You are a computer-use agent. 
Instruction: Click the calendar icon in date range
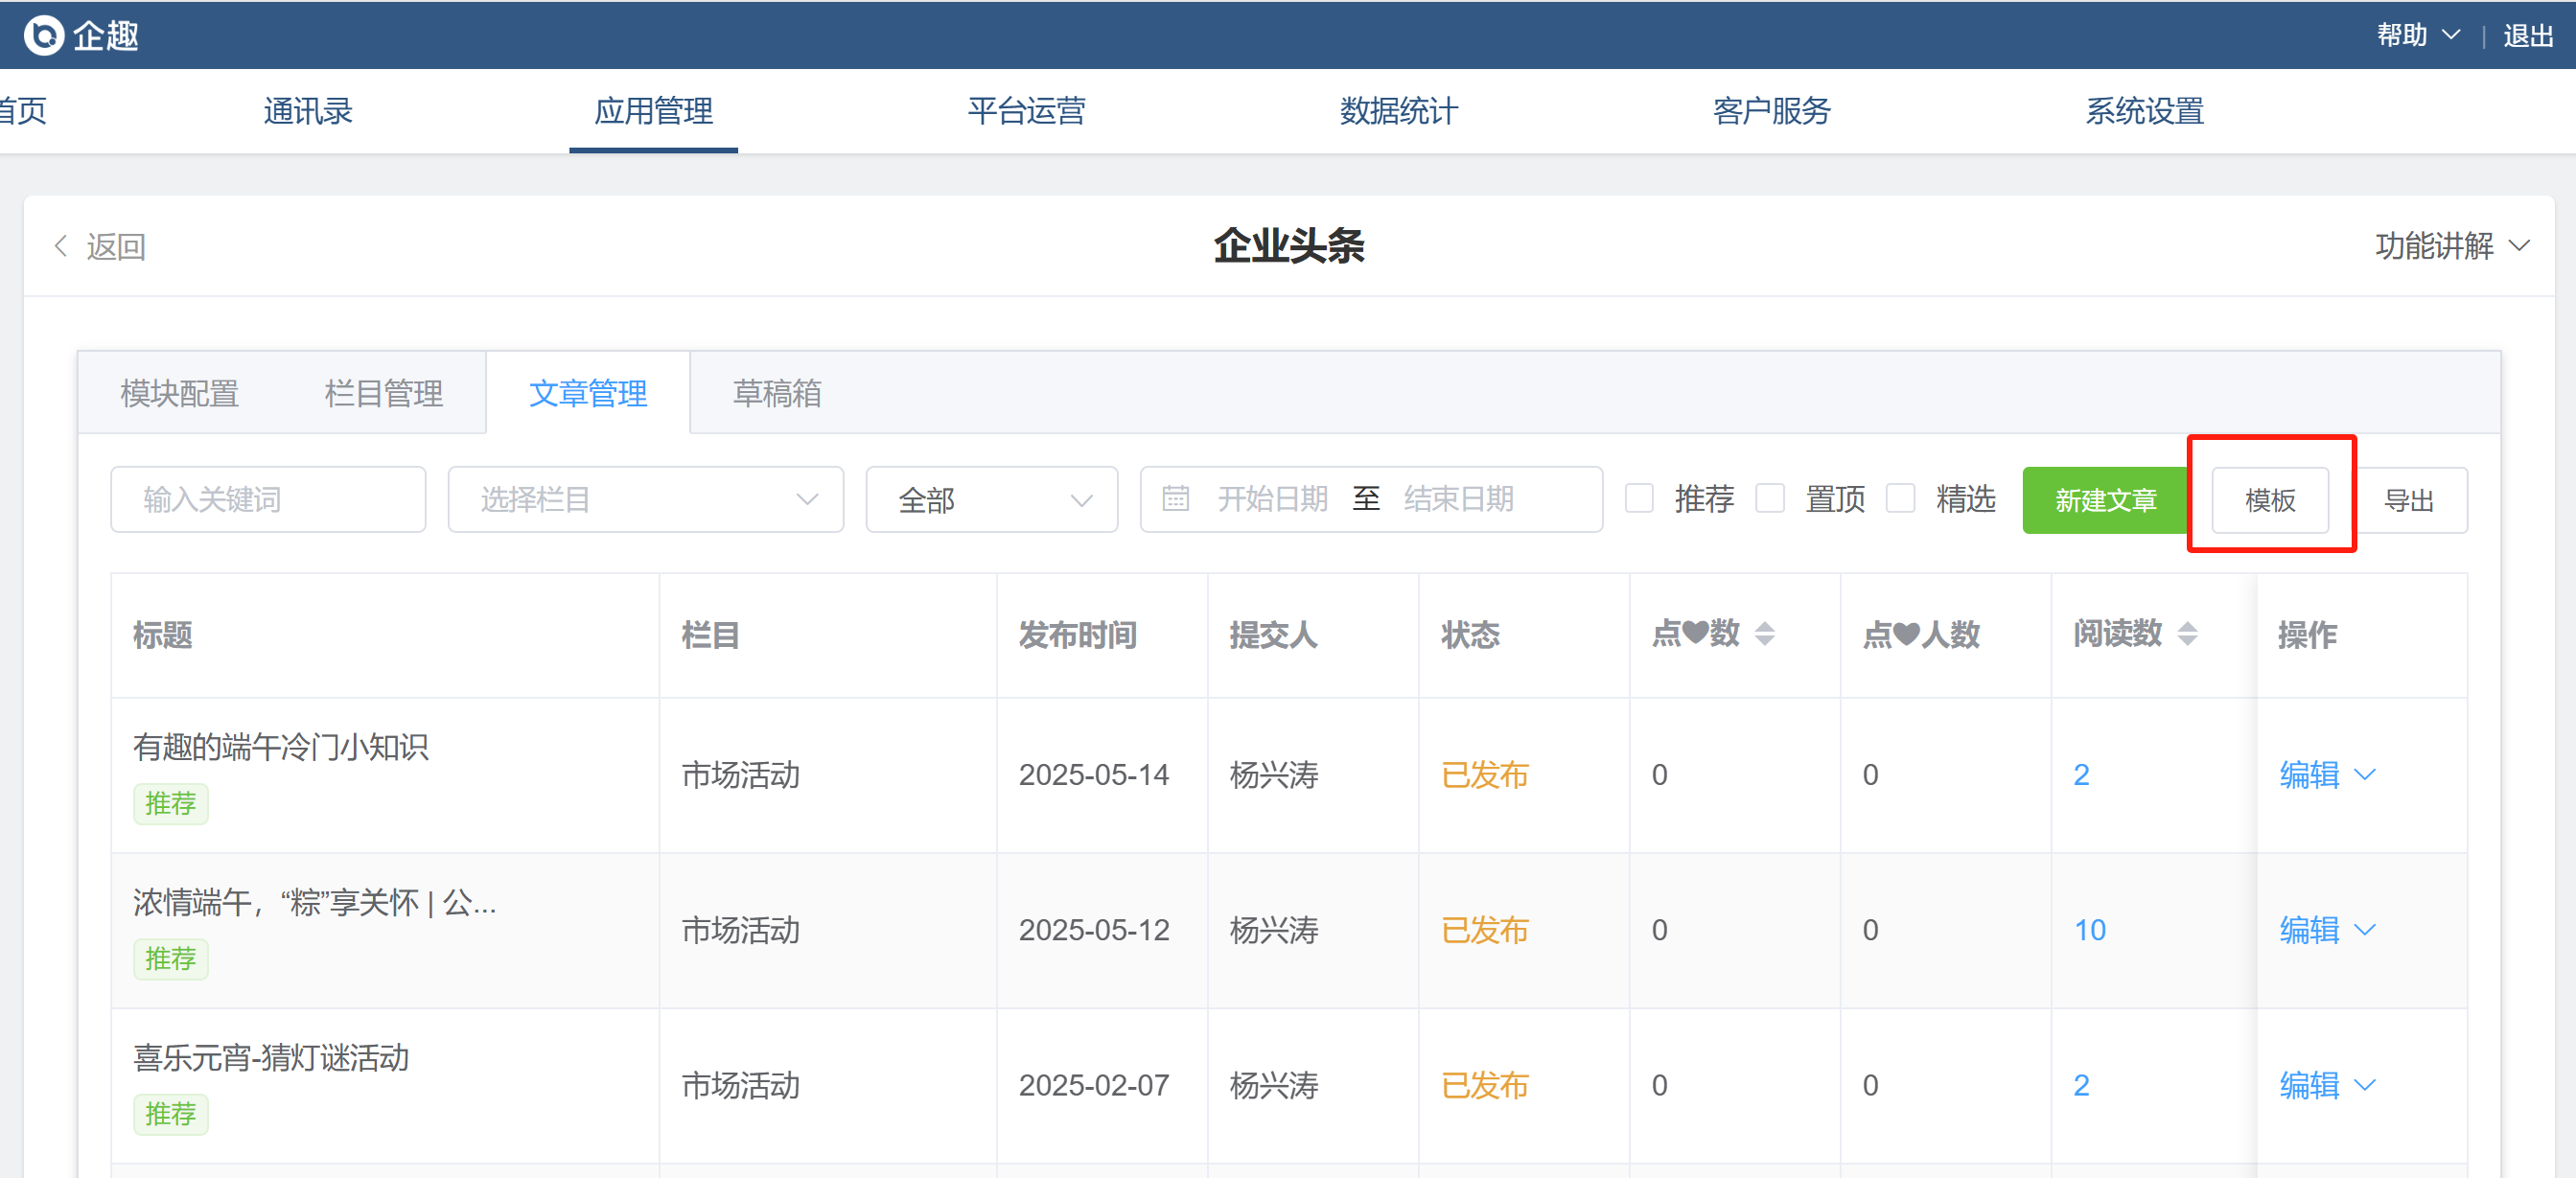pyautogui.click(x=1175, y=498)
